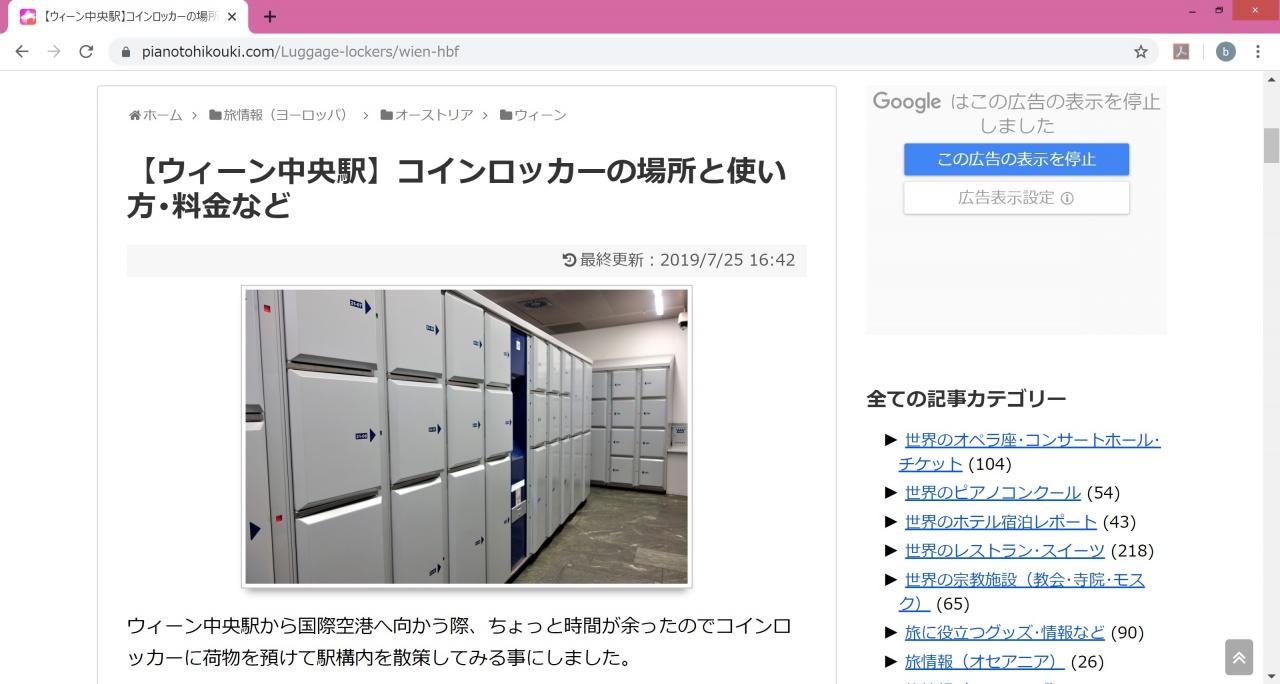Click the scrollbar up arrow
Image resolution: width=1280 pixels, height=684 pixels.
1271,79
